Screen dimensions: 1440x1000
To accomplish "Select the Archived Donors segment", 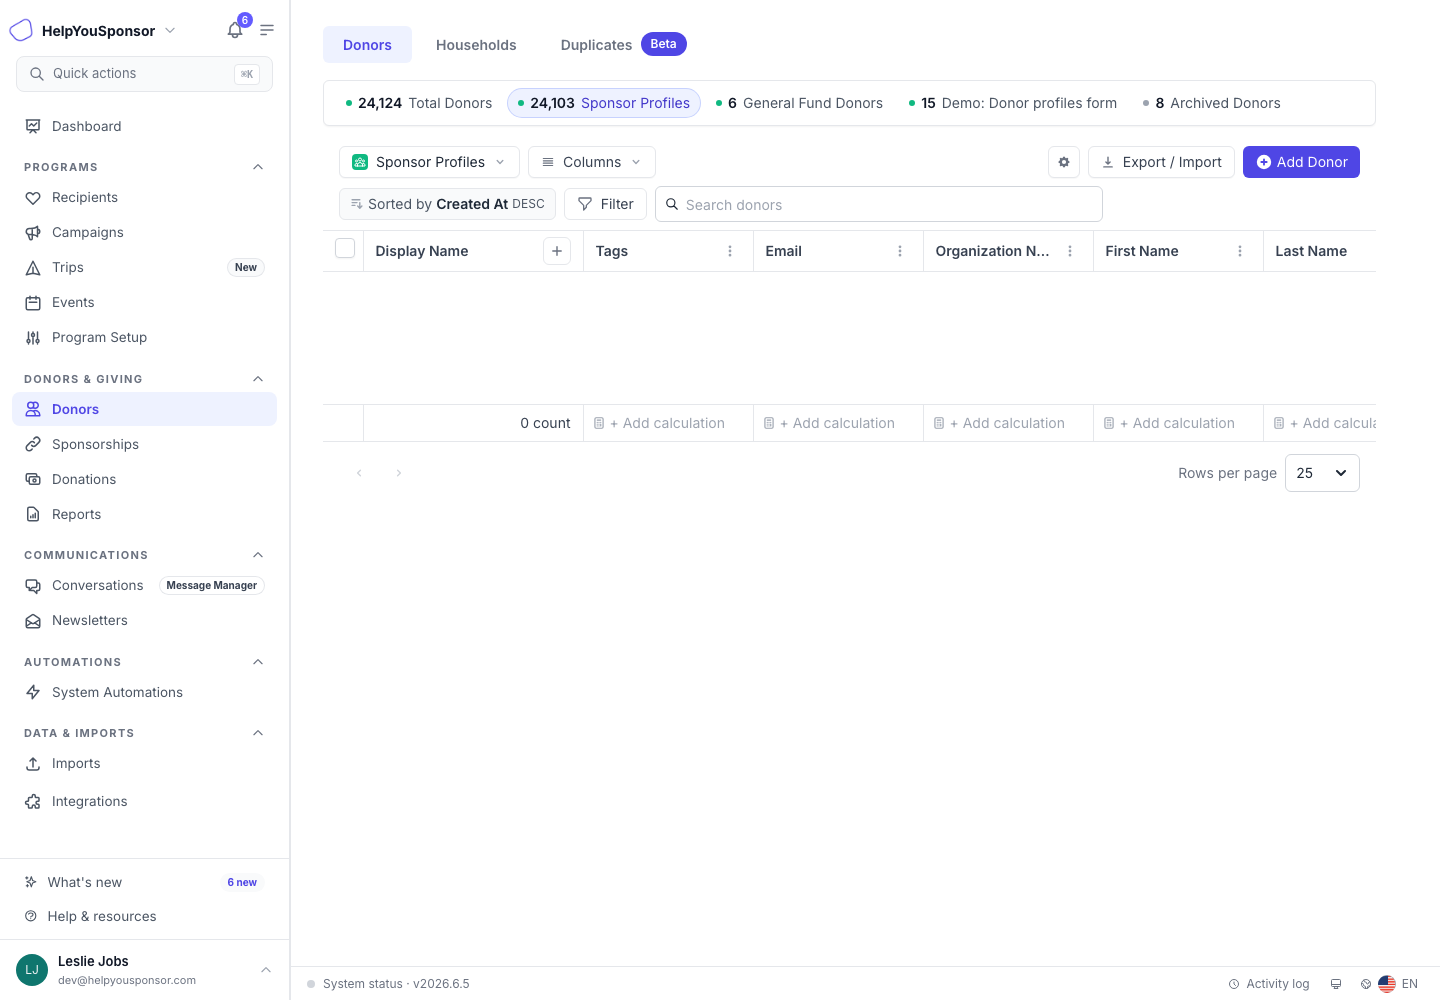I will pos(1212,103).
